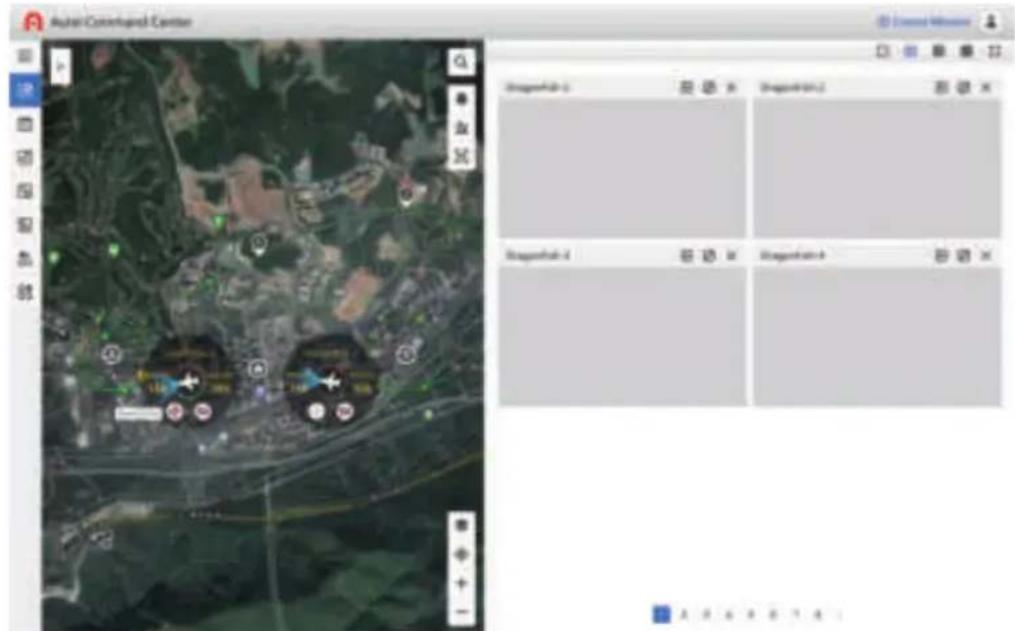Click the second header icon in Dragonfish-4 panel

coord(964,256)
